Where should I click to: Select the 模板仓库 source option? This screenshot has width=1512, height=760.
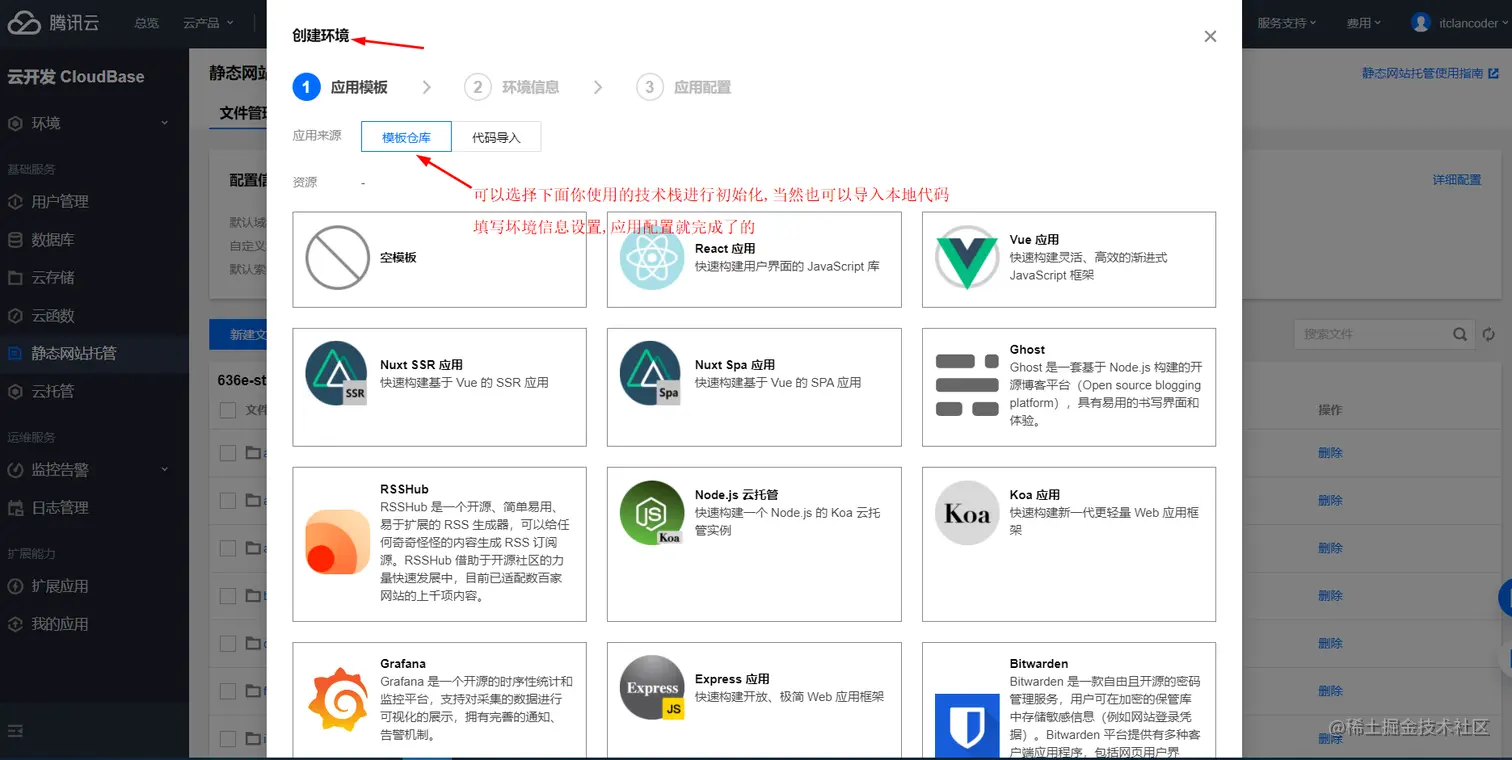[406, 137]
